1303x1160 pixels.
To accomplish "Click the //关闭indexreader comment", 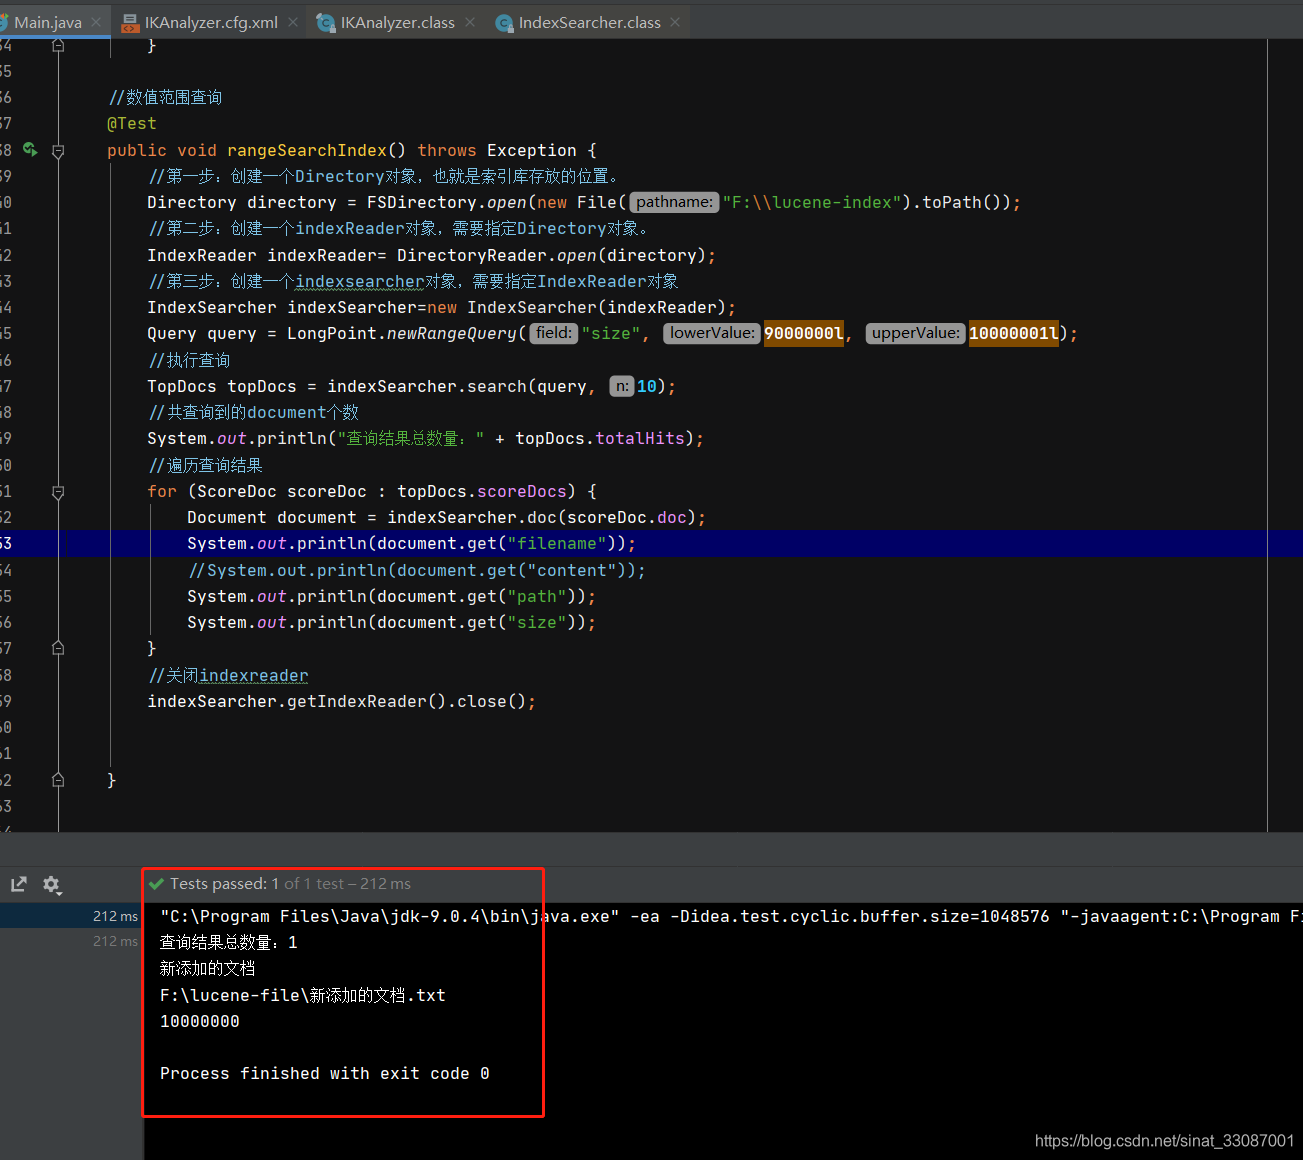I will pyautogui.click(x=228, y=675).
